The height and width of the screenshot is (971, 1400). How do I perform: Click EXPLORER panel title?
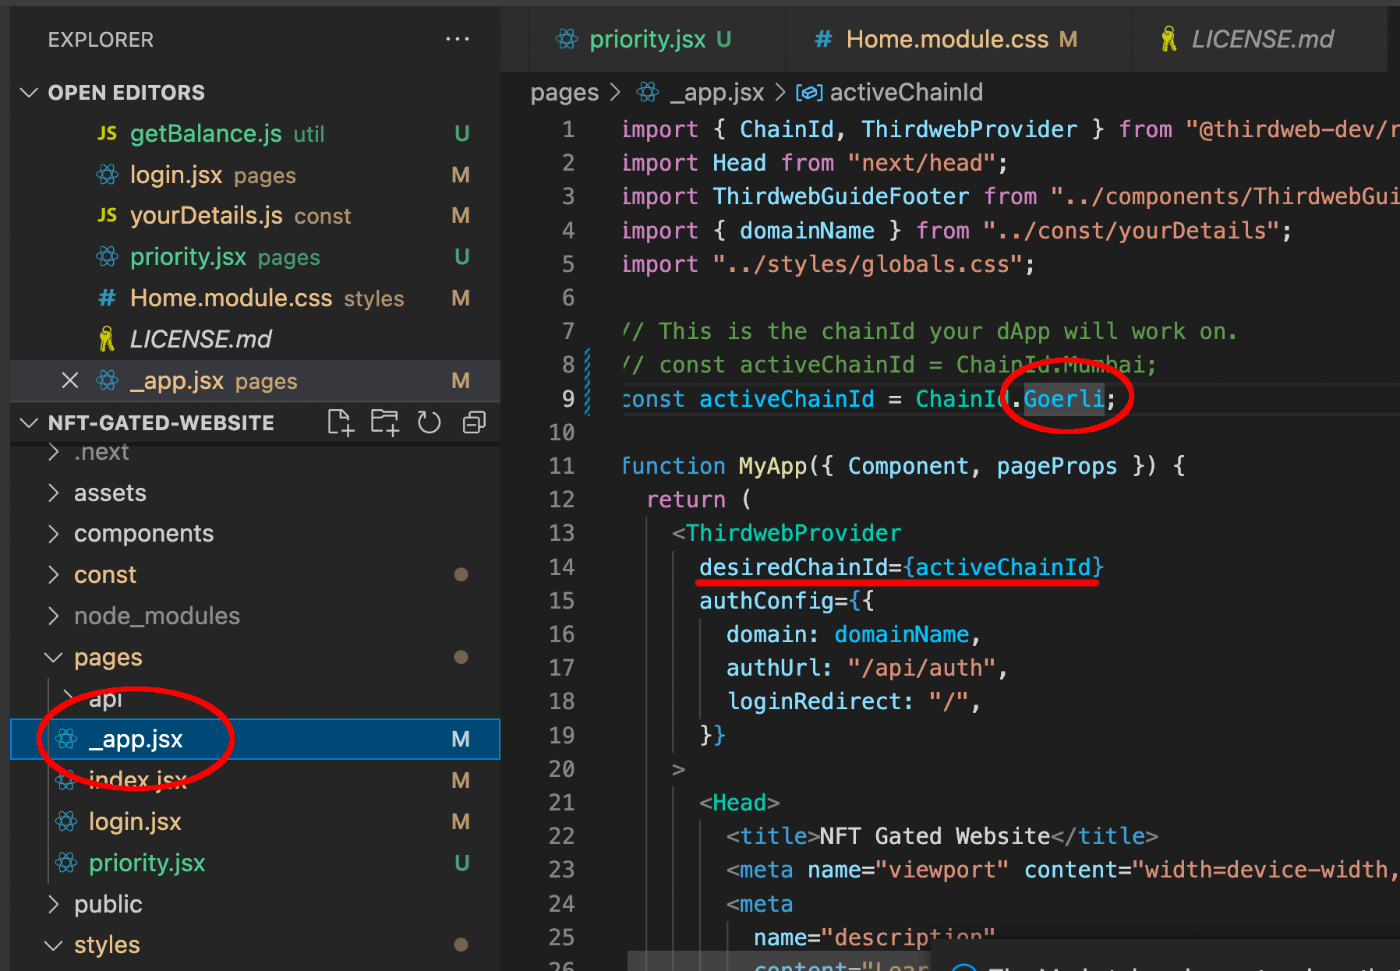click(x=101, y=40)
